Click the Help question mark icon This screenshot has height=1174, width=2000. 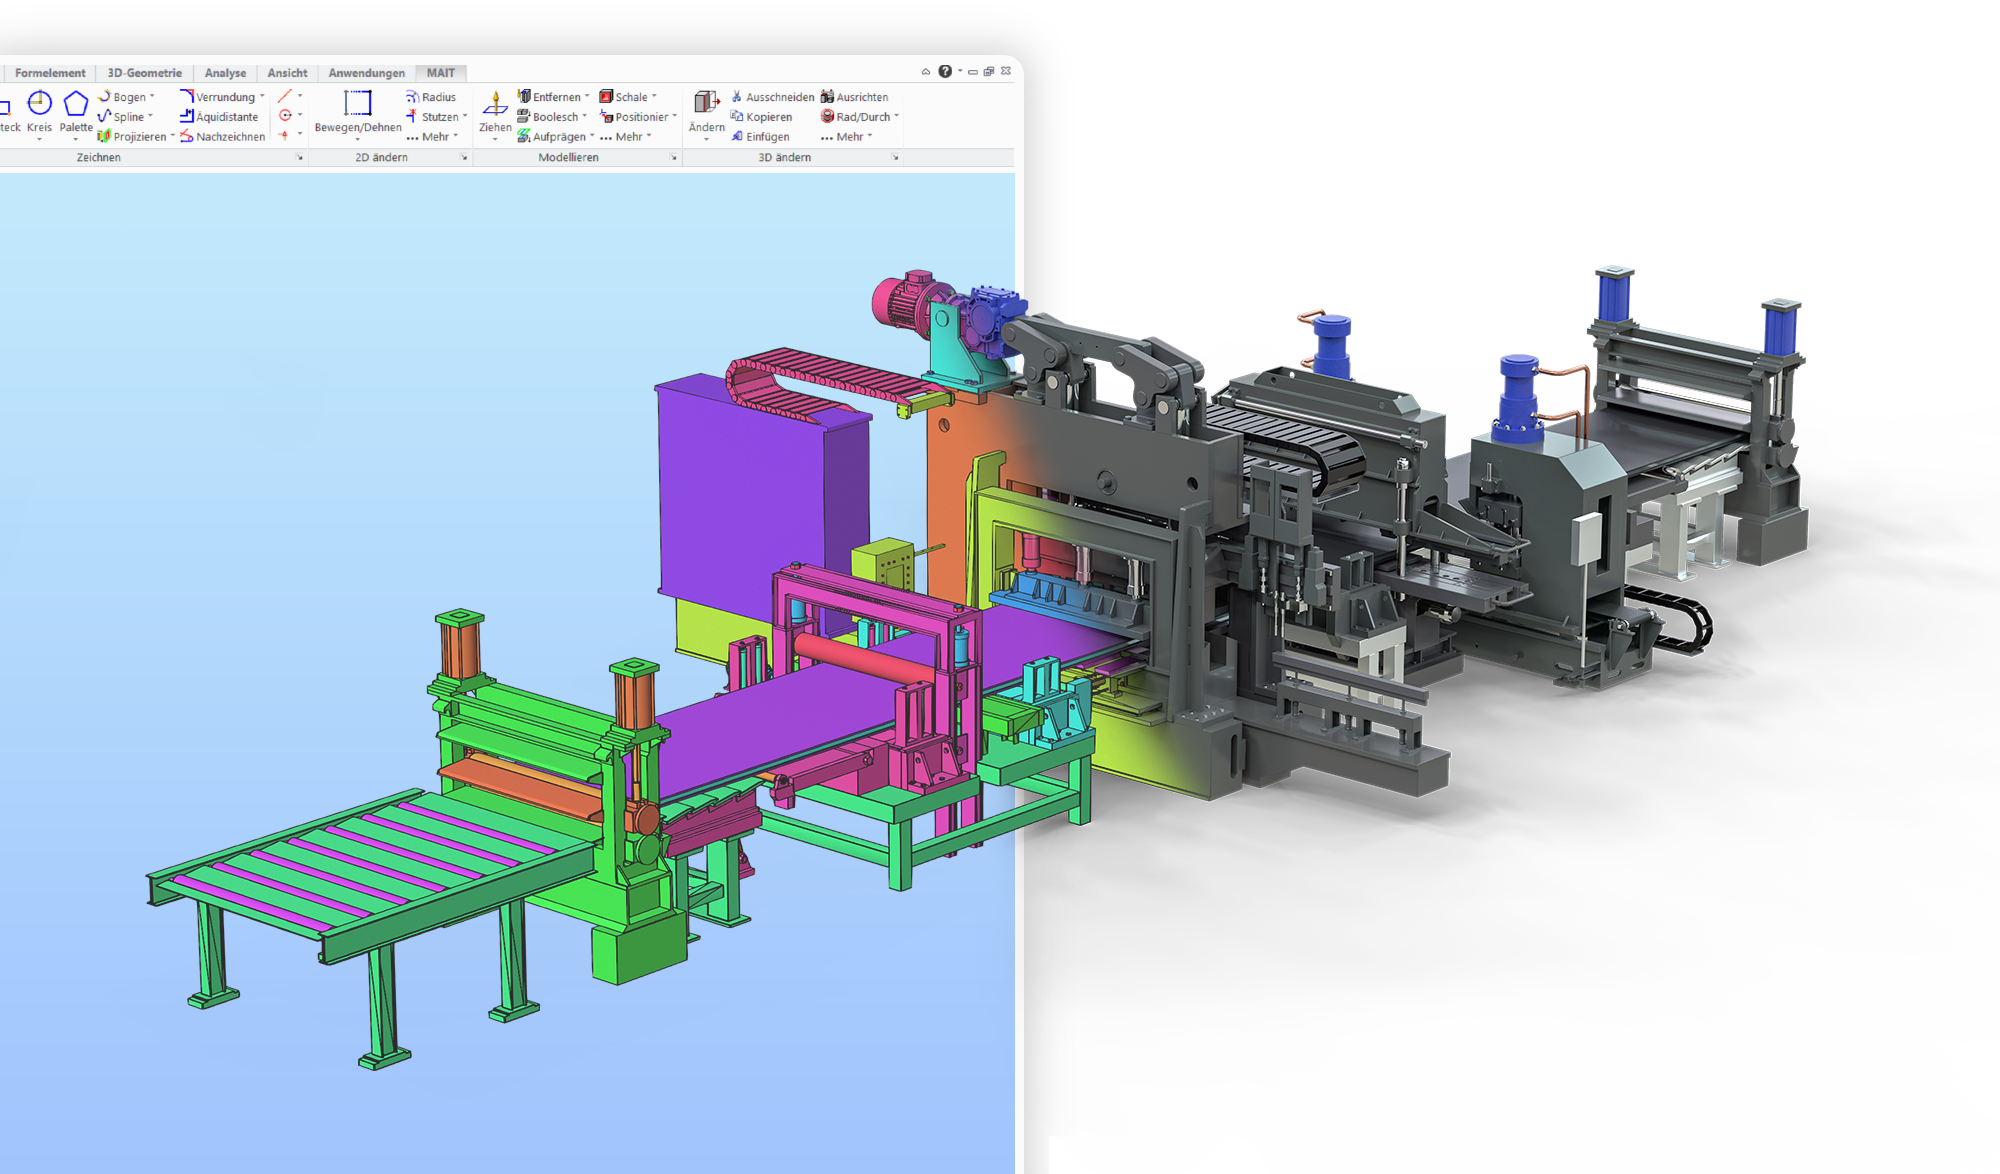click(944, 71)
